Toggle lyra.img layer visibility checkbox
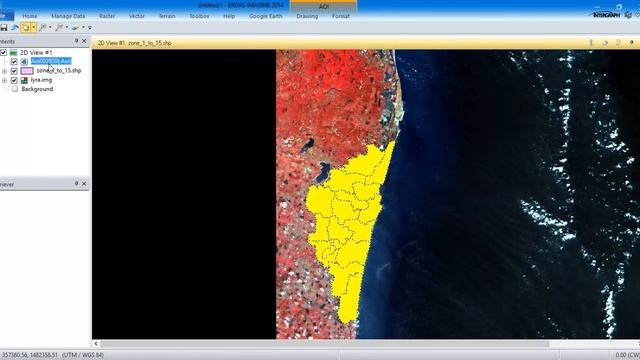Image resolution: width=640 pixels, height=360 pixels. [x=14, y=80]
